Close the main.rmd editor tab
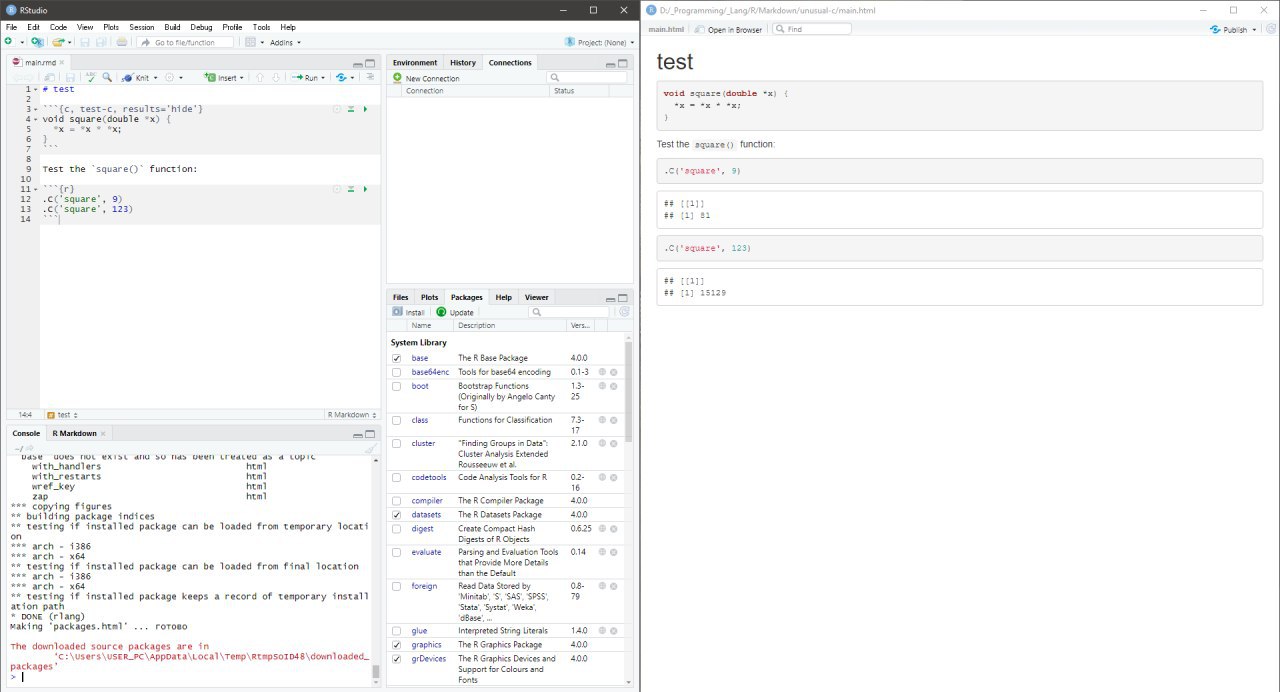This screenshot has height=692, width=1280. coord(64,63)
